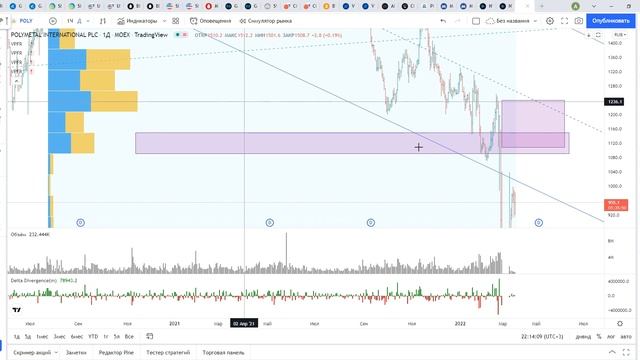Viewport: 640px width, 360px height.
Task: Click the Опубликовать button
Action: [x=611, y=21]
